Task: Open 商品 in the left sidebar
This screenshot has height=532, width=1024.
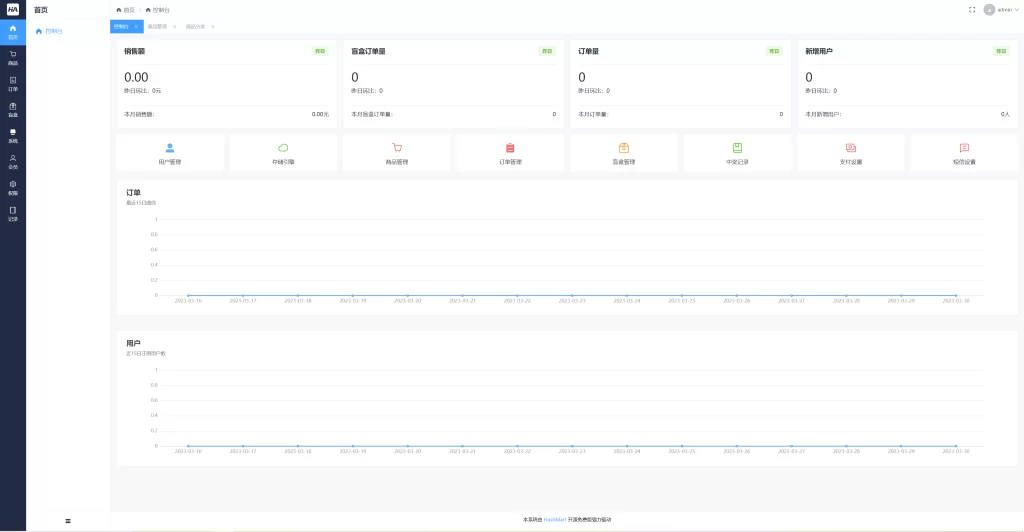Action: 13,58
